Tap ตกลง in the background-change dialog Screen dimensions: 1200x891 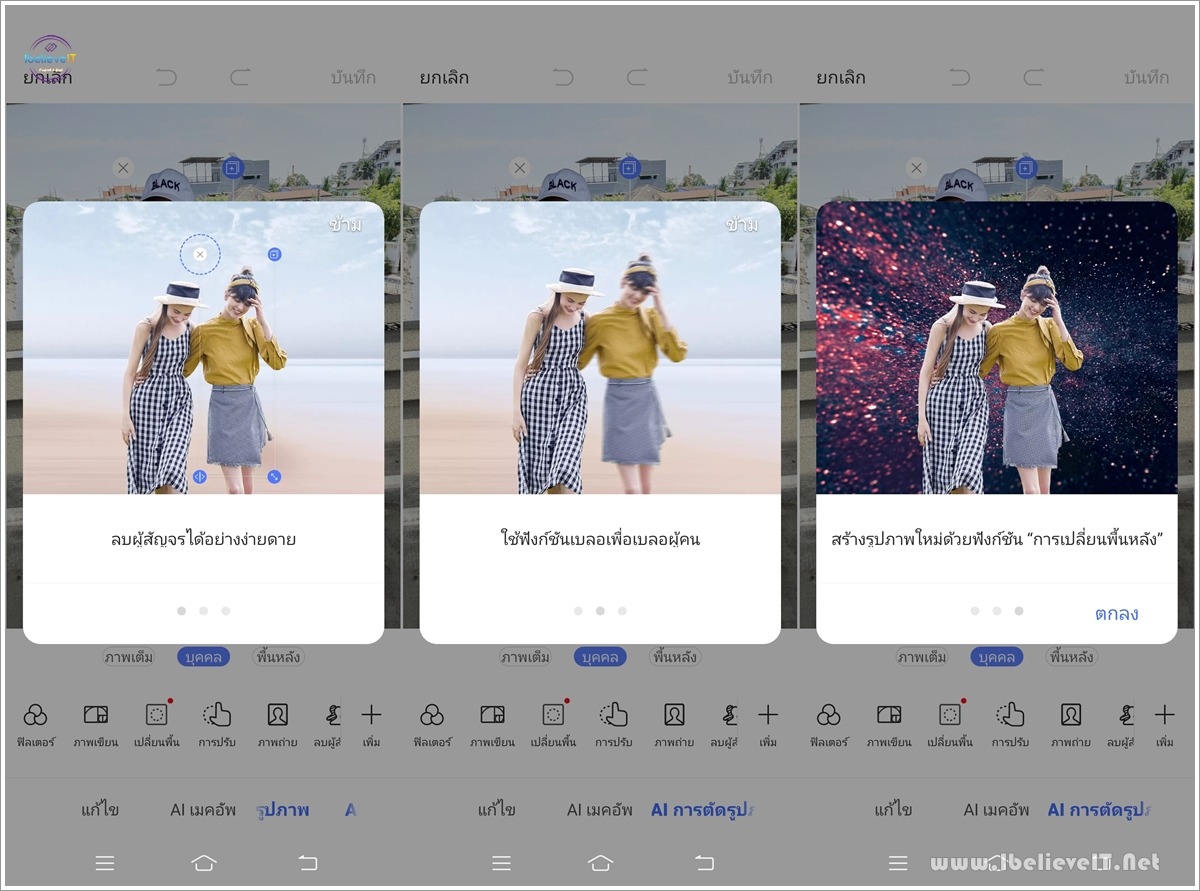[x=1116, y=613]
